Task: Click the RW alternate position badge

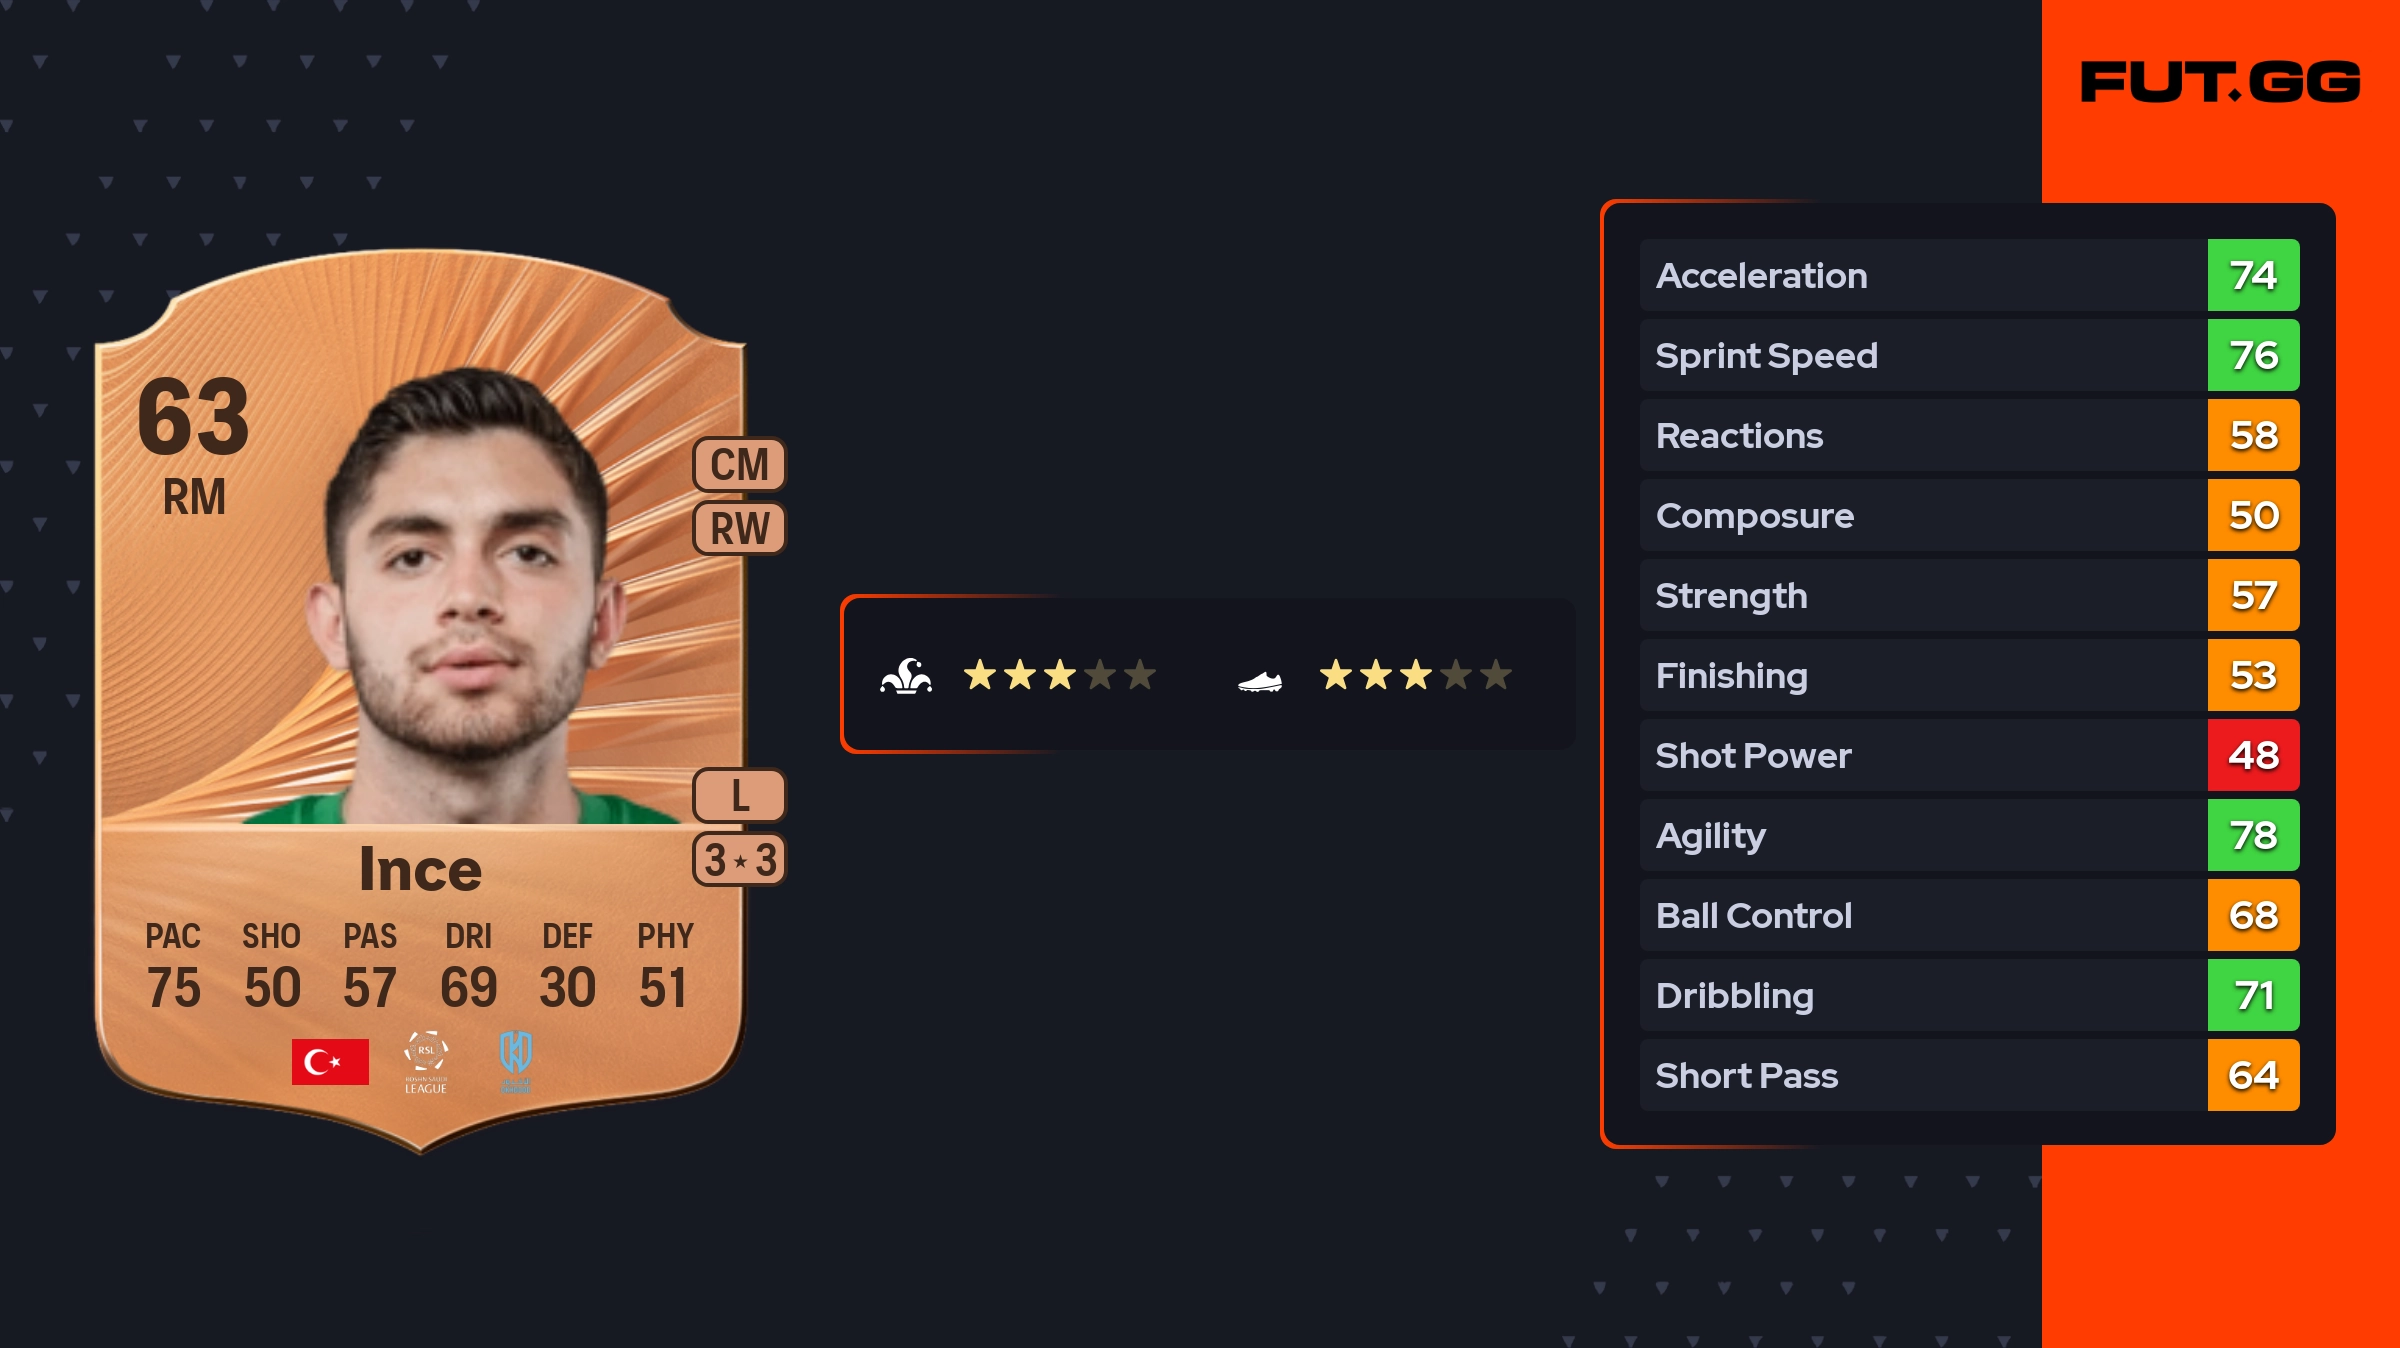Action: [740, 528]
